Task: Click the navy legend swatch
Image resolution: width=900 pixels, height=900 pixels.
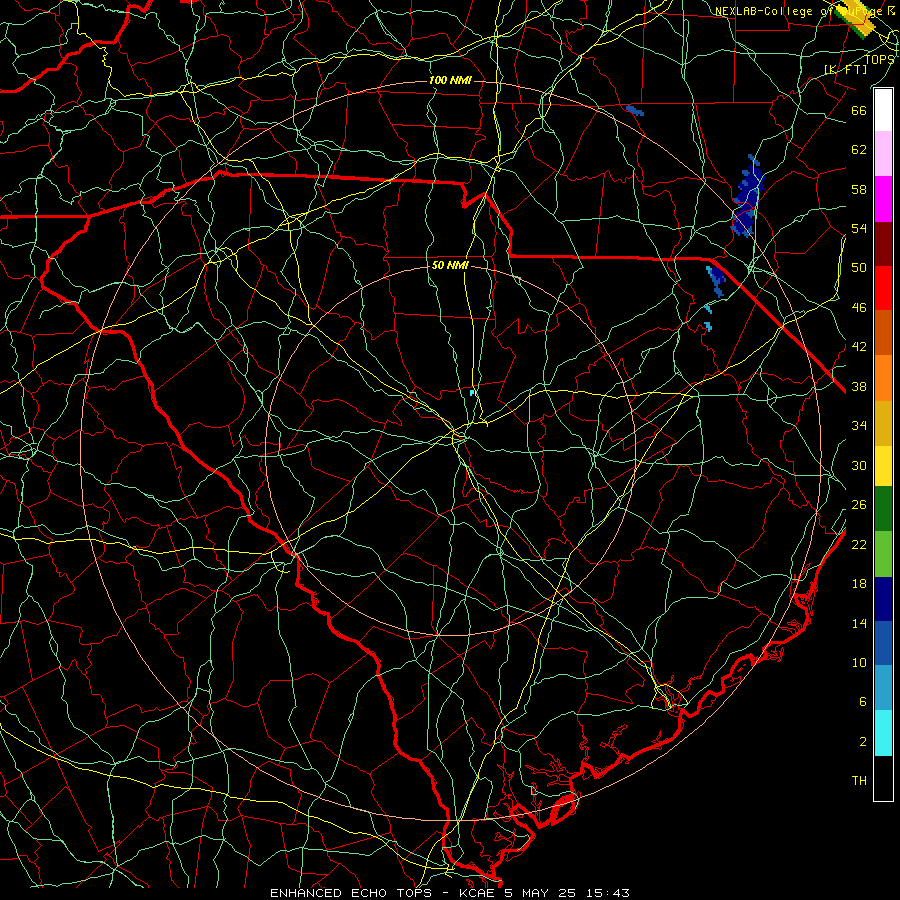Action: [883, 599]
